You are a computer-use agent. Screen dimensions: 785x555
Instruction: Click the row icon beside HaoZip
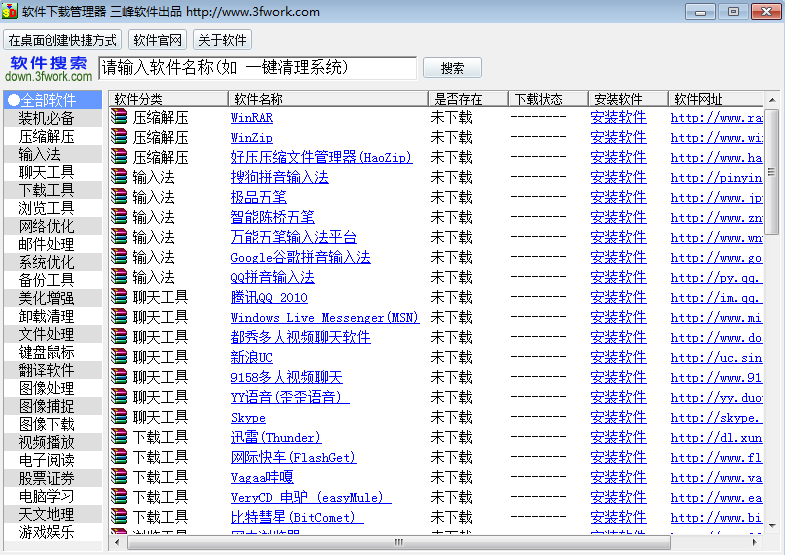pos(119,157)
